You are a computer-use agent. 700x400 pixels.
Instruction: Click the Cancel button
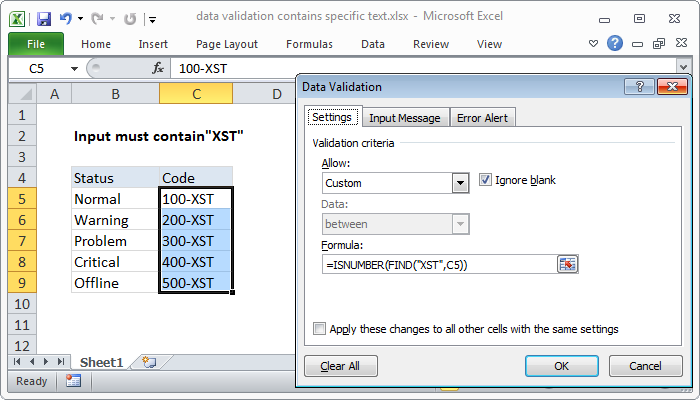(x=645, y=366)
